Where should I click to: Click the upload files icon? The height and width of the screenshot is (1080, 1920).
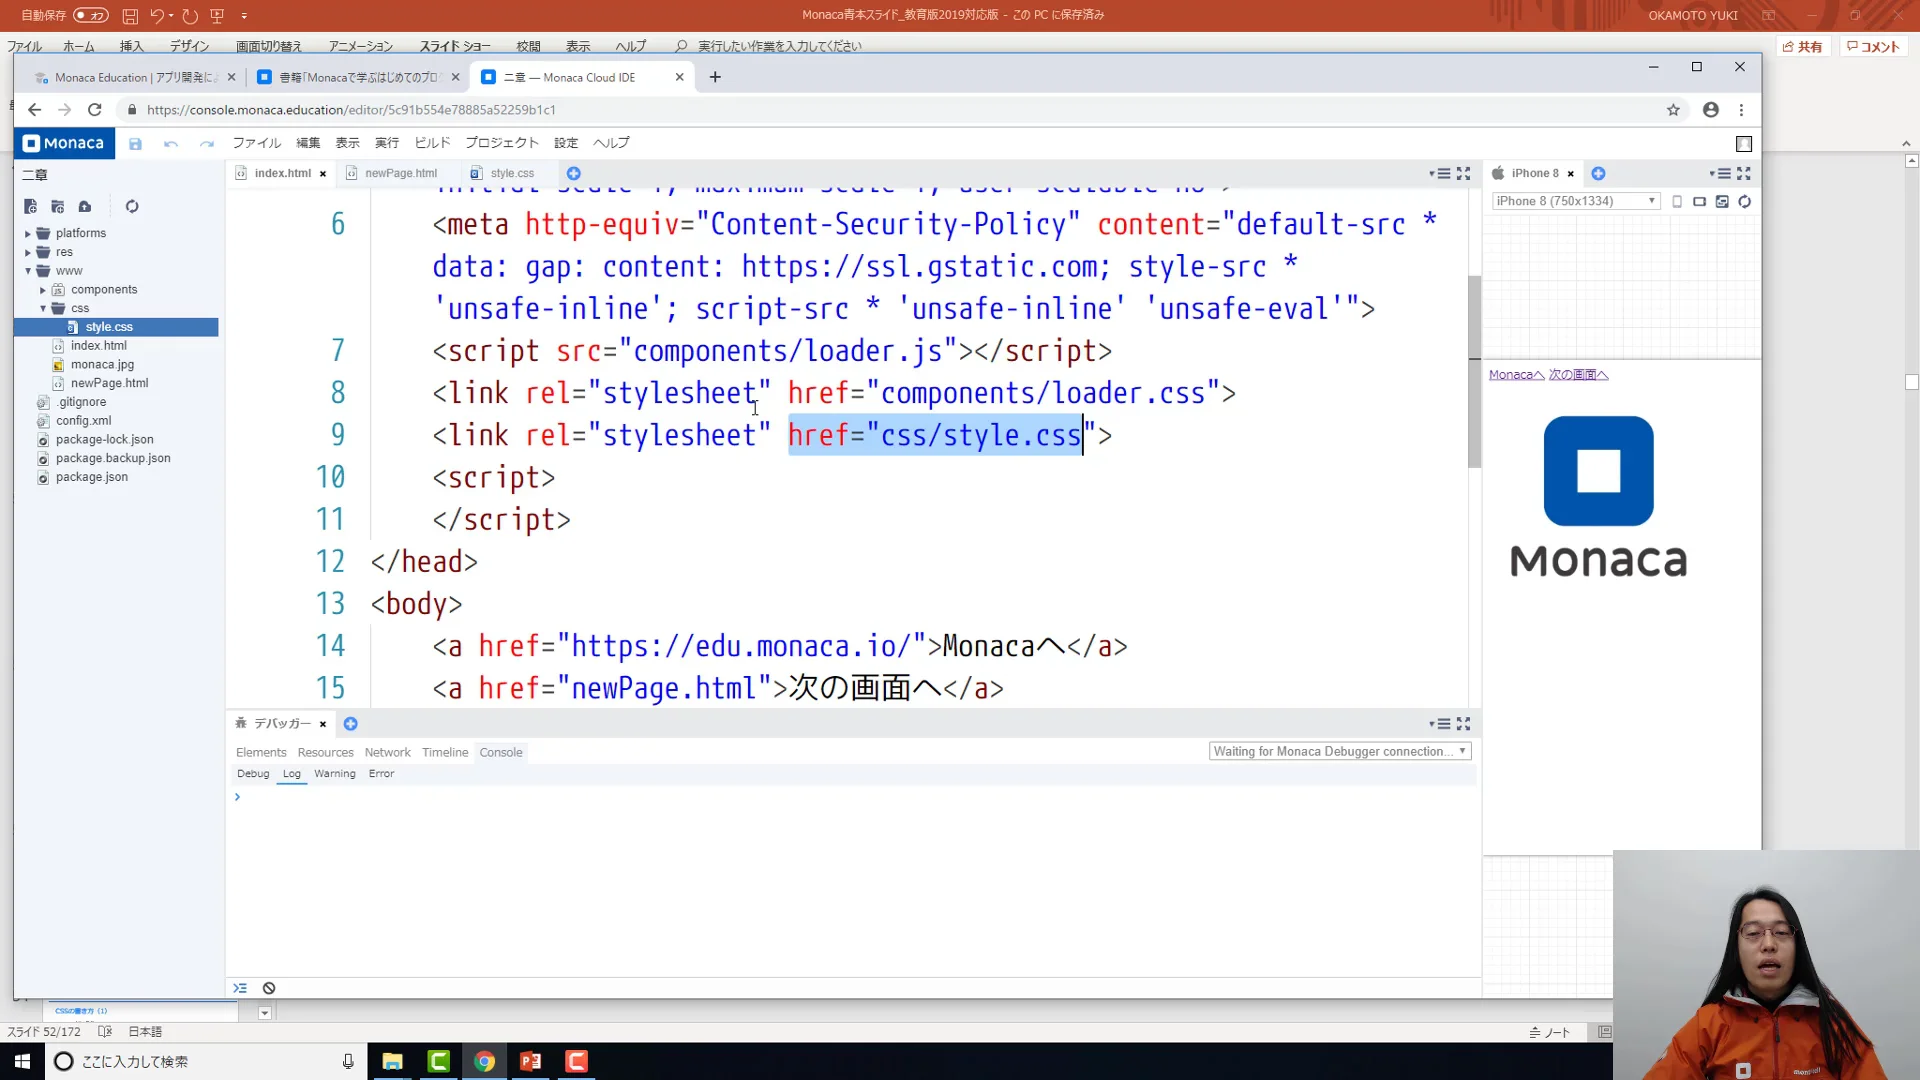coord(85,206)
